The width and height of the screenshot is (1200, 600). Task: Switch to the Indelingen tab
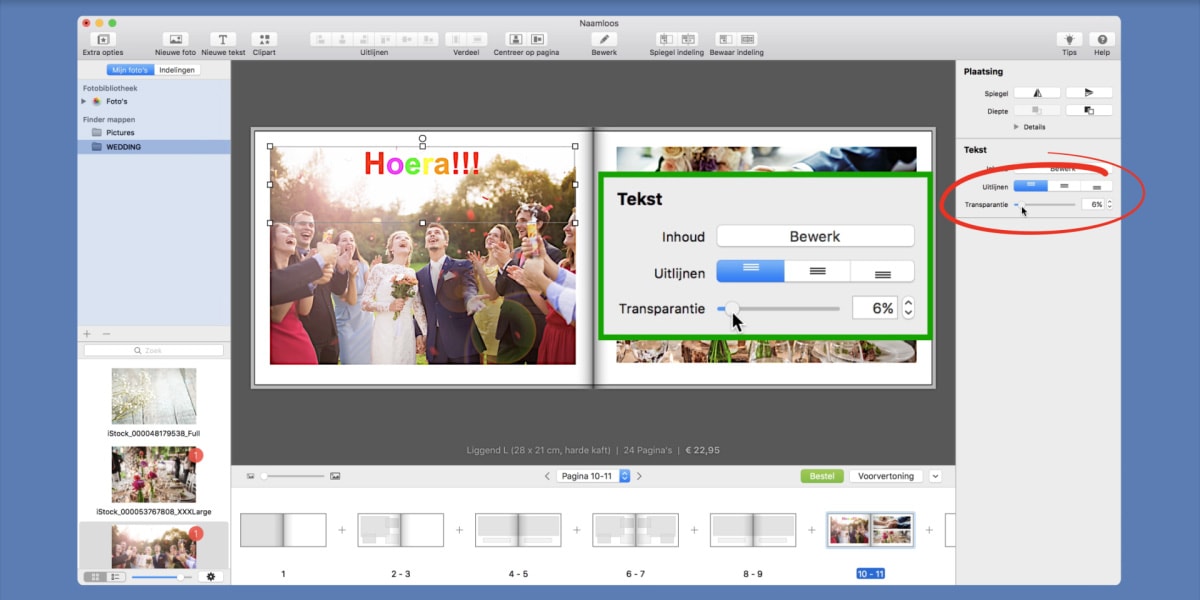[x=177, y=70]
